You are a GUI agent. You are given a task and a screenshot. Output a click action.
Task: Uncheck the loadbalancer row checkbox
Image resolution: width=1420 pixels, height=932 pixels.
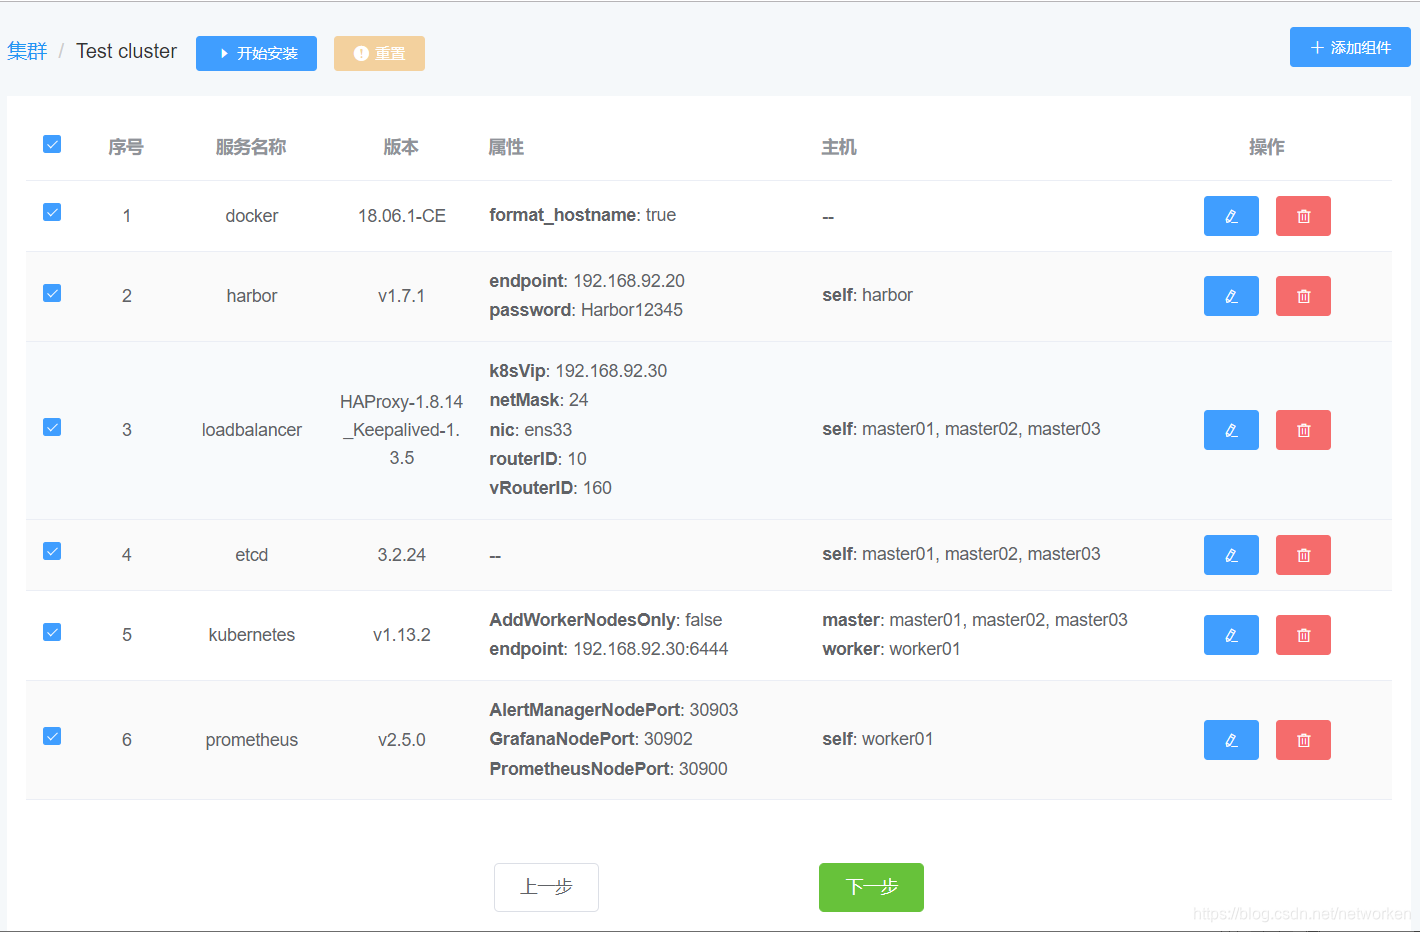tap(52, 427)
